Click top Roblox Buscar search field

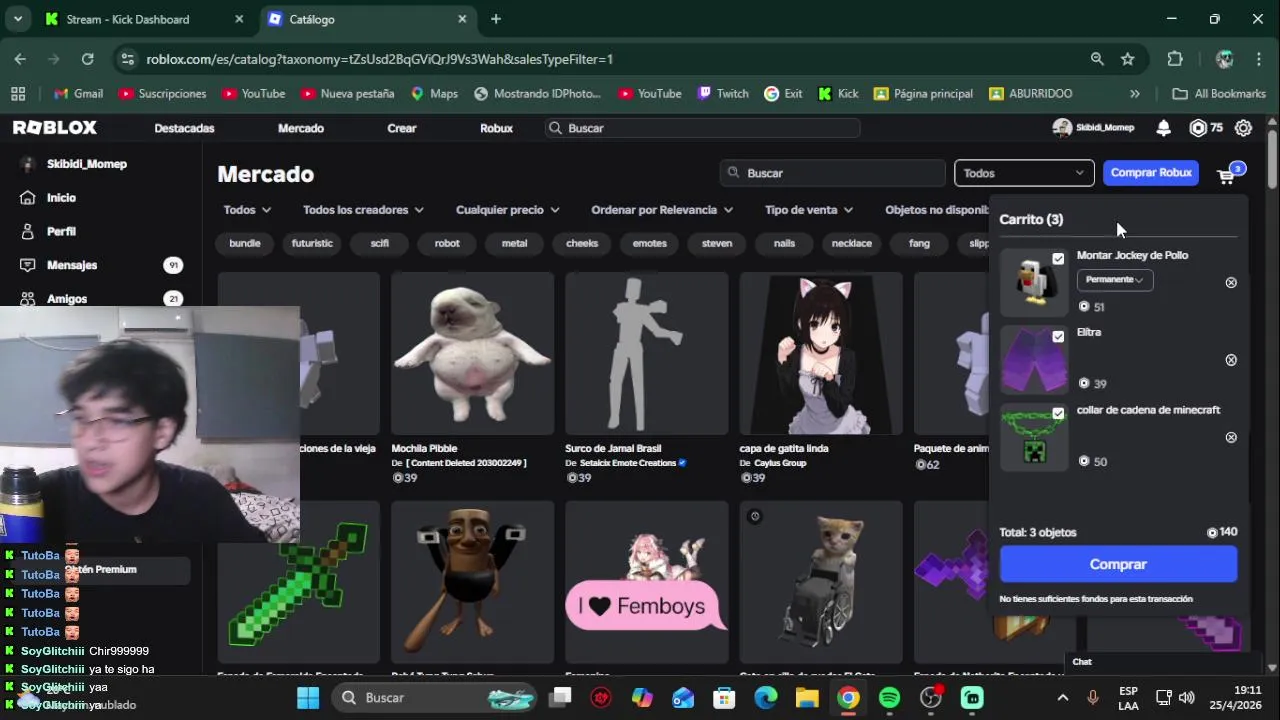(x=703, y=128)
